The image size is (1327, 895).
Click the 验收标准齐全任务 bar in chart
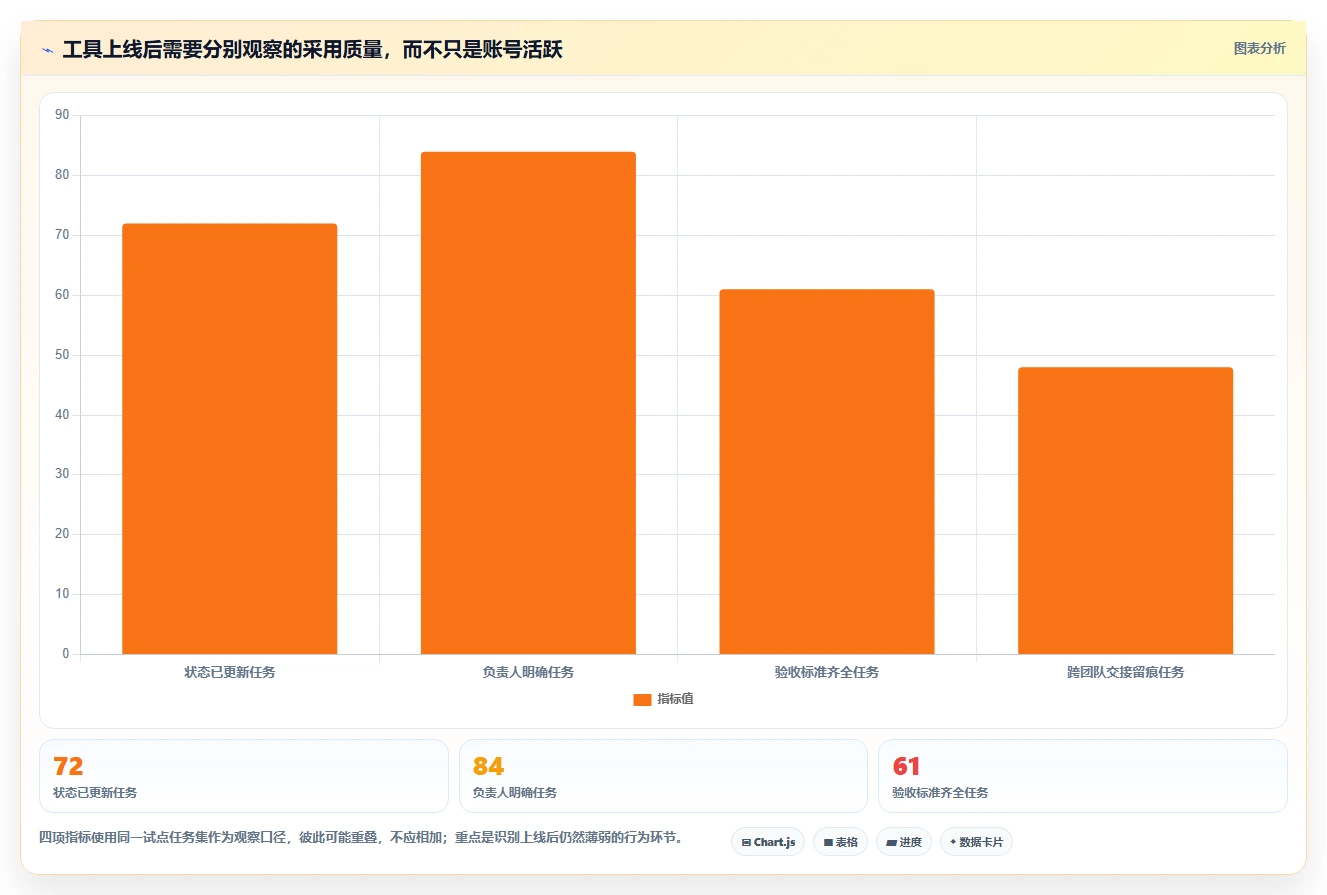click(827, 472)
